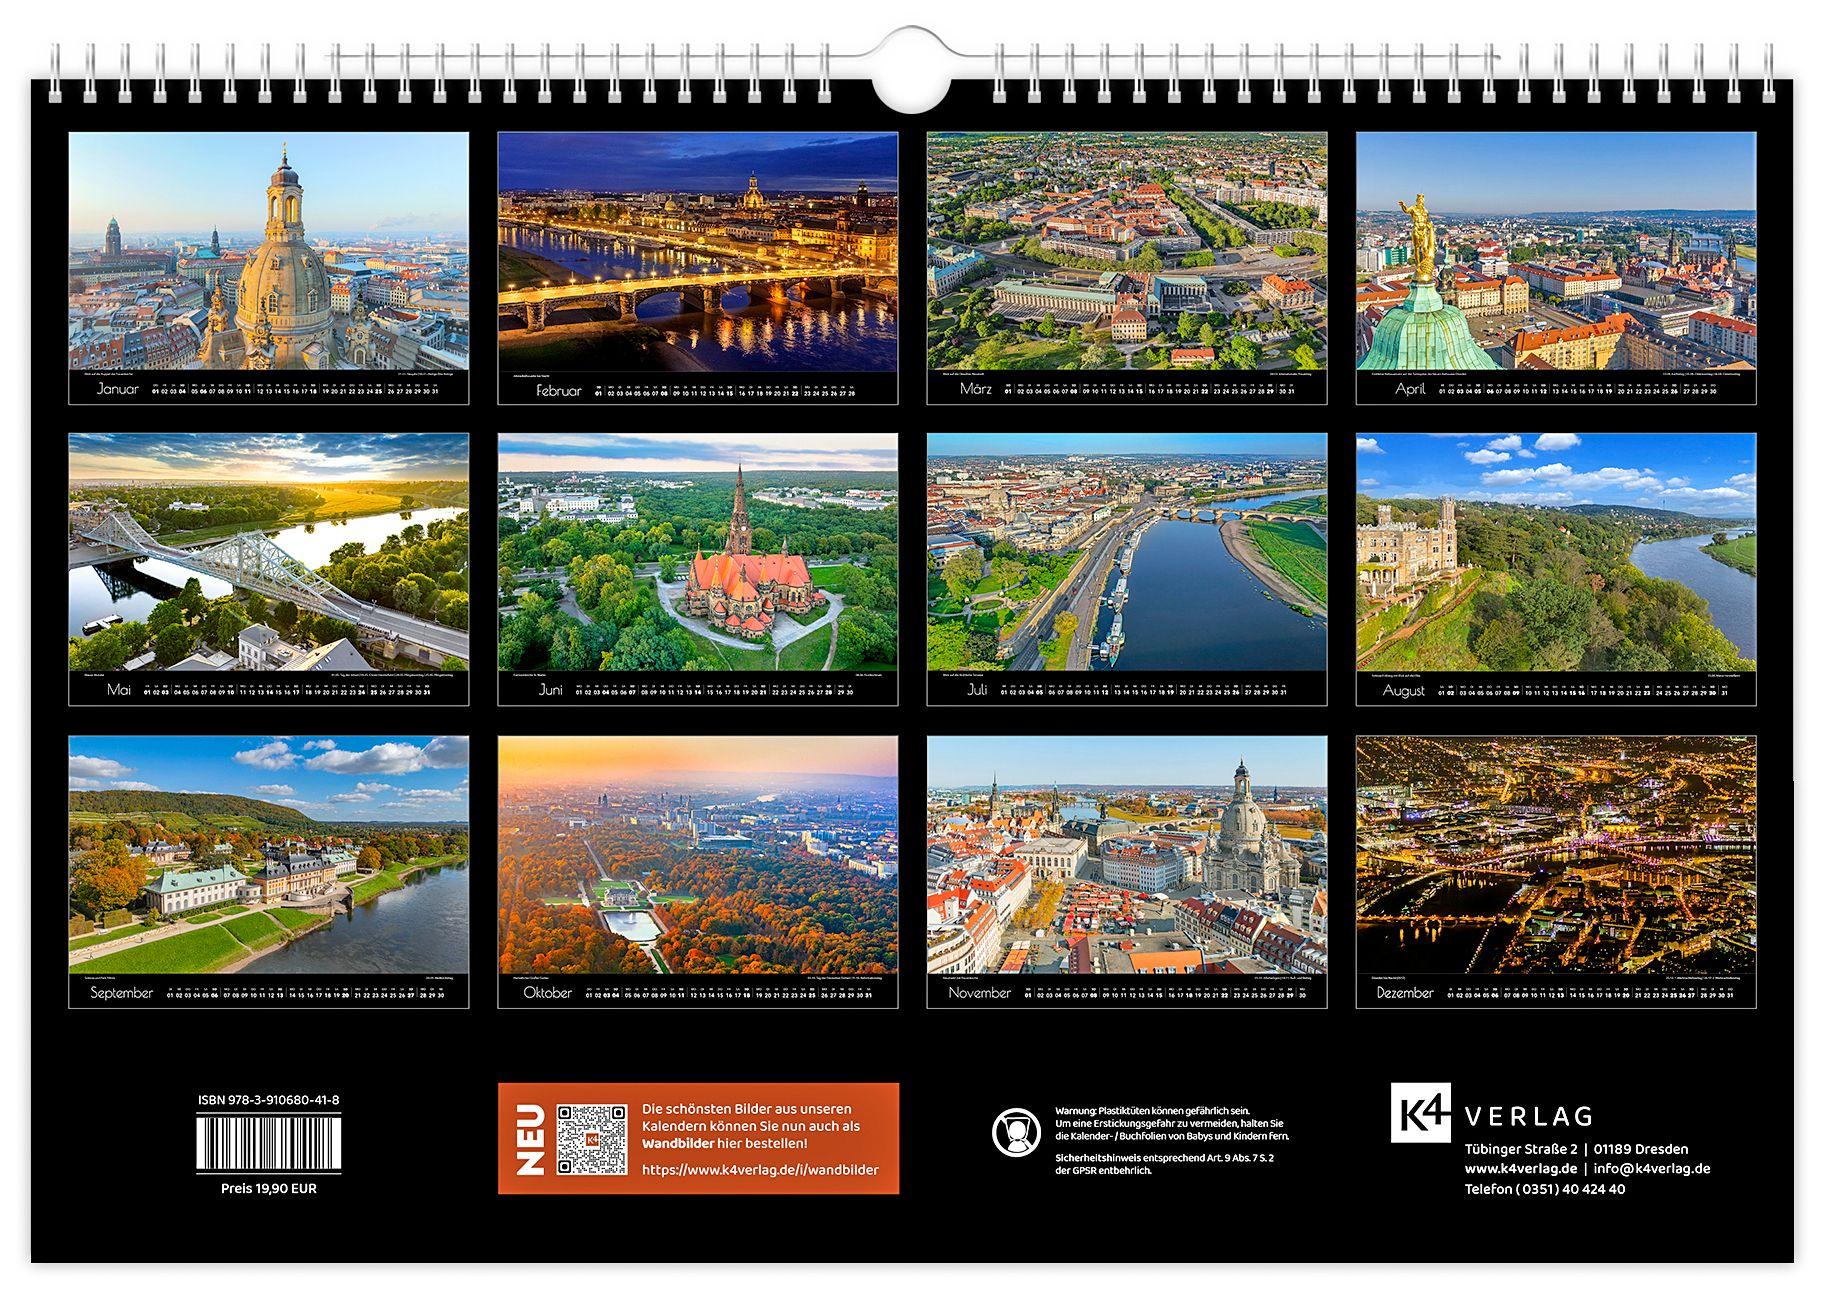Select date 14 in the Juni date strip

pyautogui.click(x=697, y=693)
